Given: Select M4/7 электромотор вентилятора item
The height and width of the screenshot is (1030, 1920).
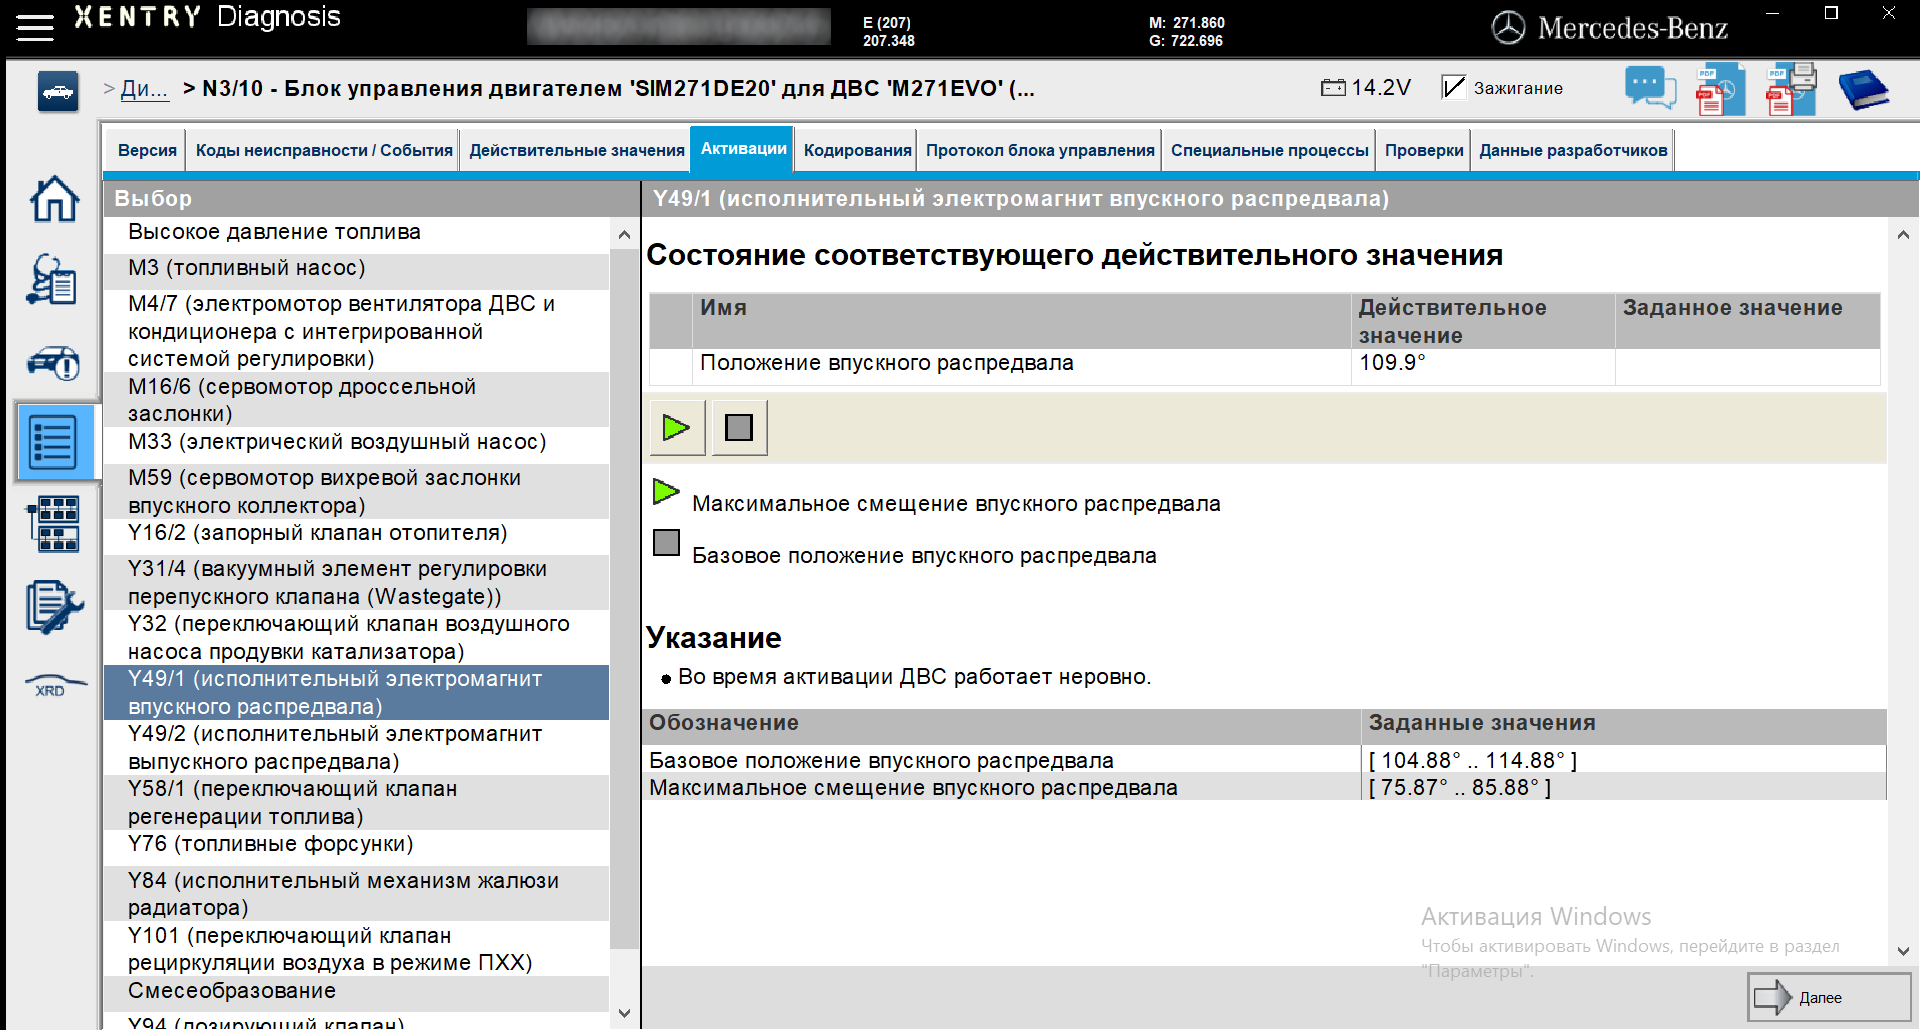Looking at the screenshot, I should pos(356,331).
